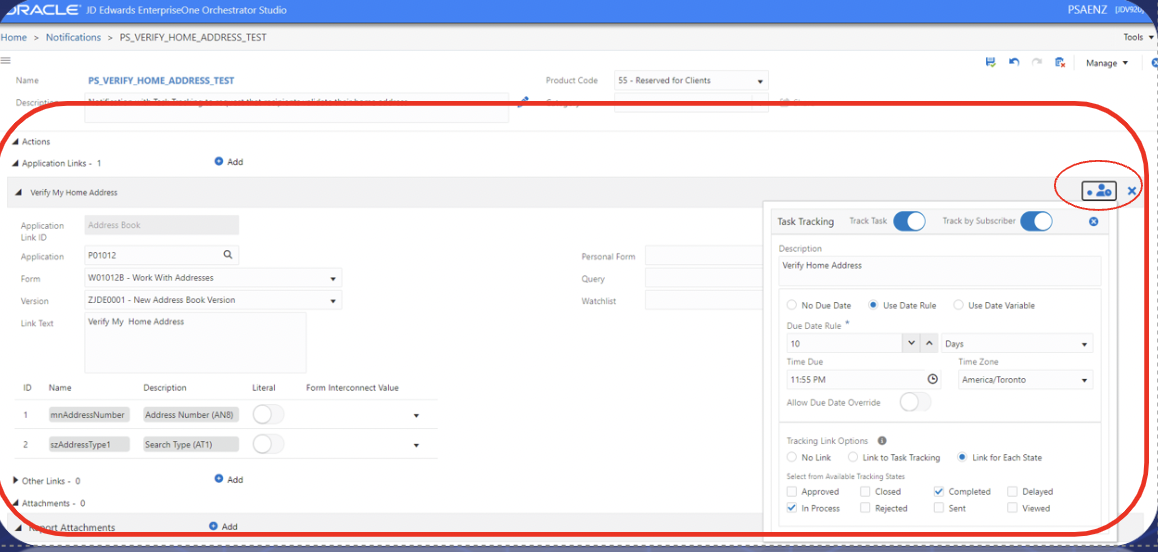This screenshot has height=552, width=1158.
Task: Click the PS_VERIFY_HOME_ADDRESS_TEST name link
Action: pyautogui.click(x=161, y=81)
